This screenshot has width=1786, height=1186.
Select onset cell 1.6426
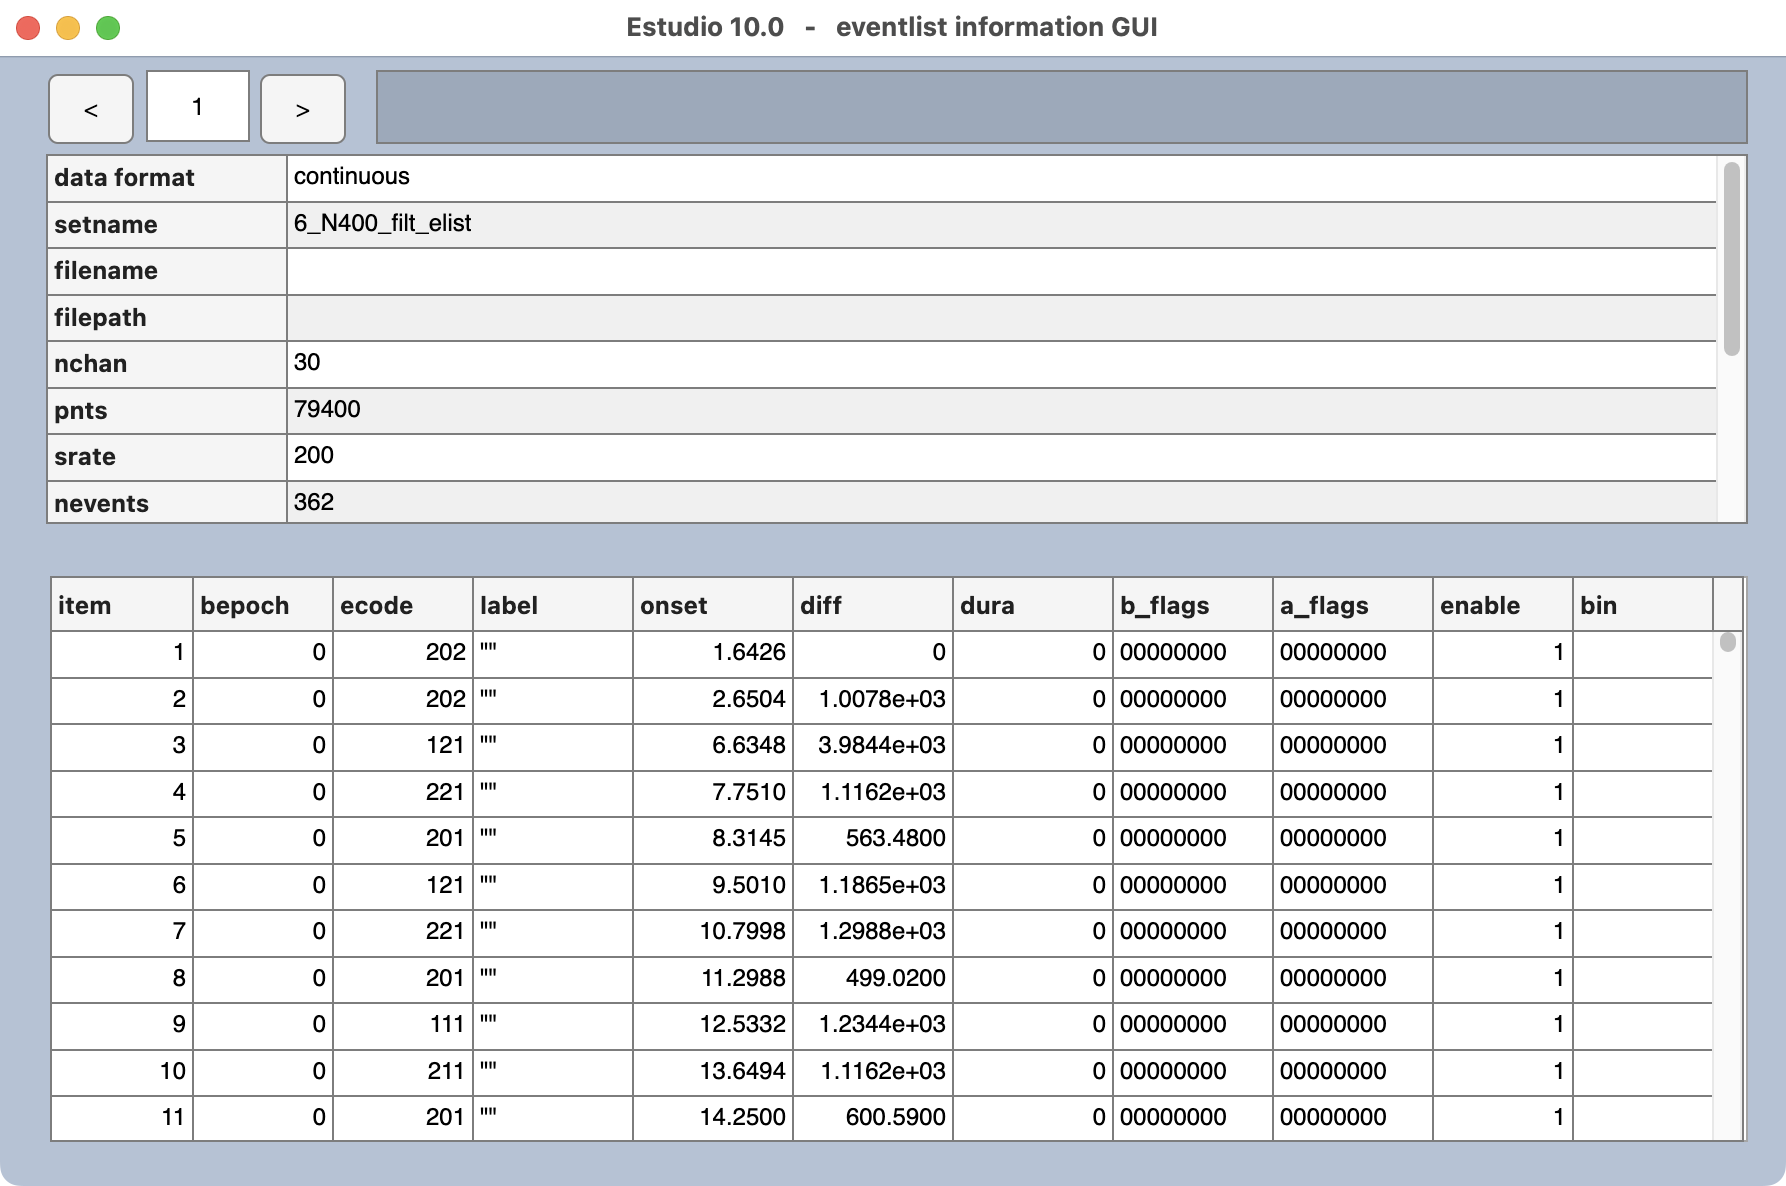click(713, 654)
